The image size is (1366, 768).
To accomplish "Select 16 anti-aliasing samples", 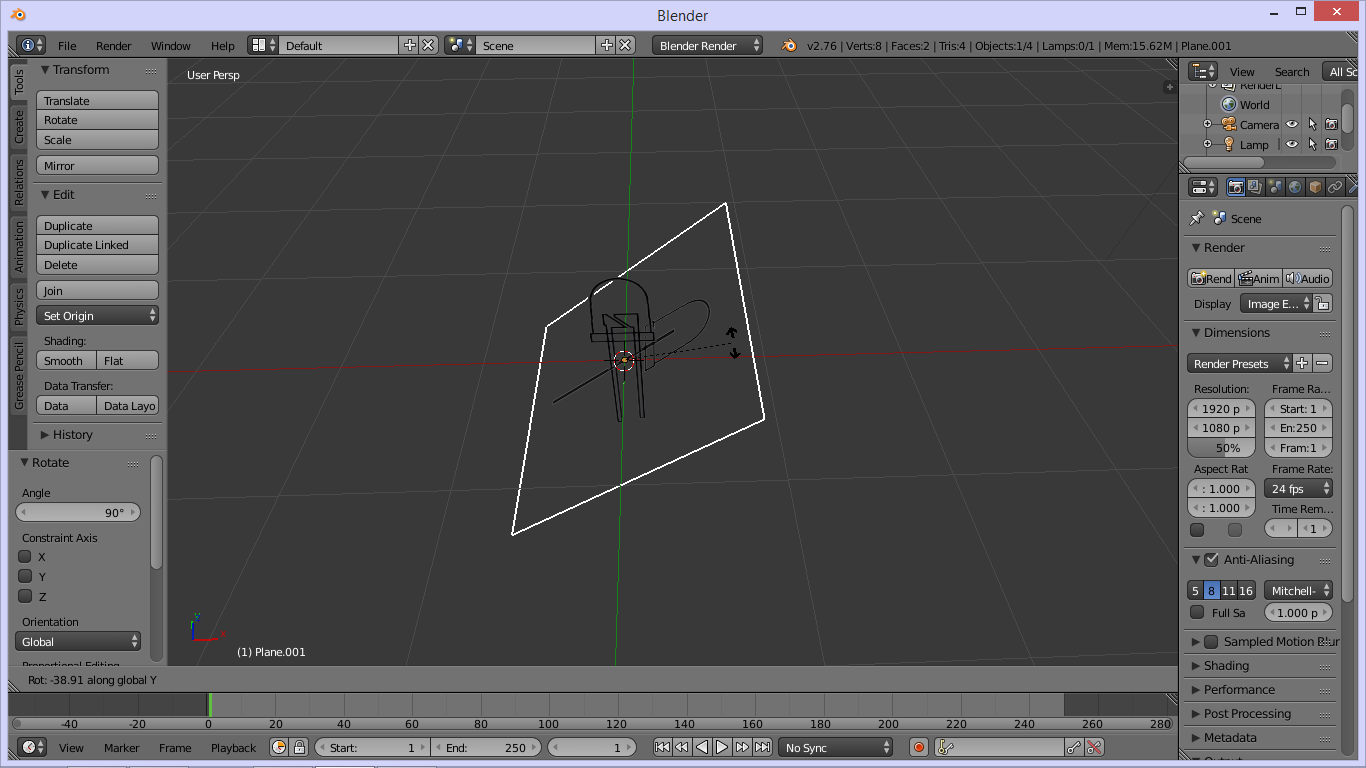I will click(1246, 590).
